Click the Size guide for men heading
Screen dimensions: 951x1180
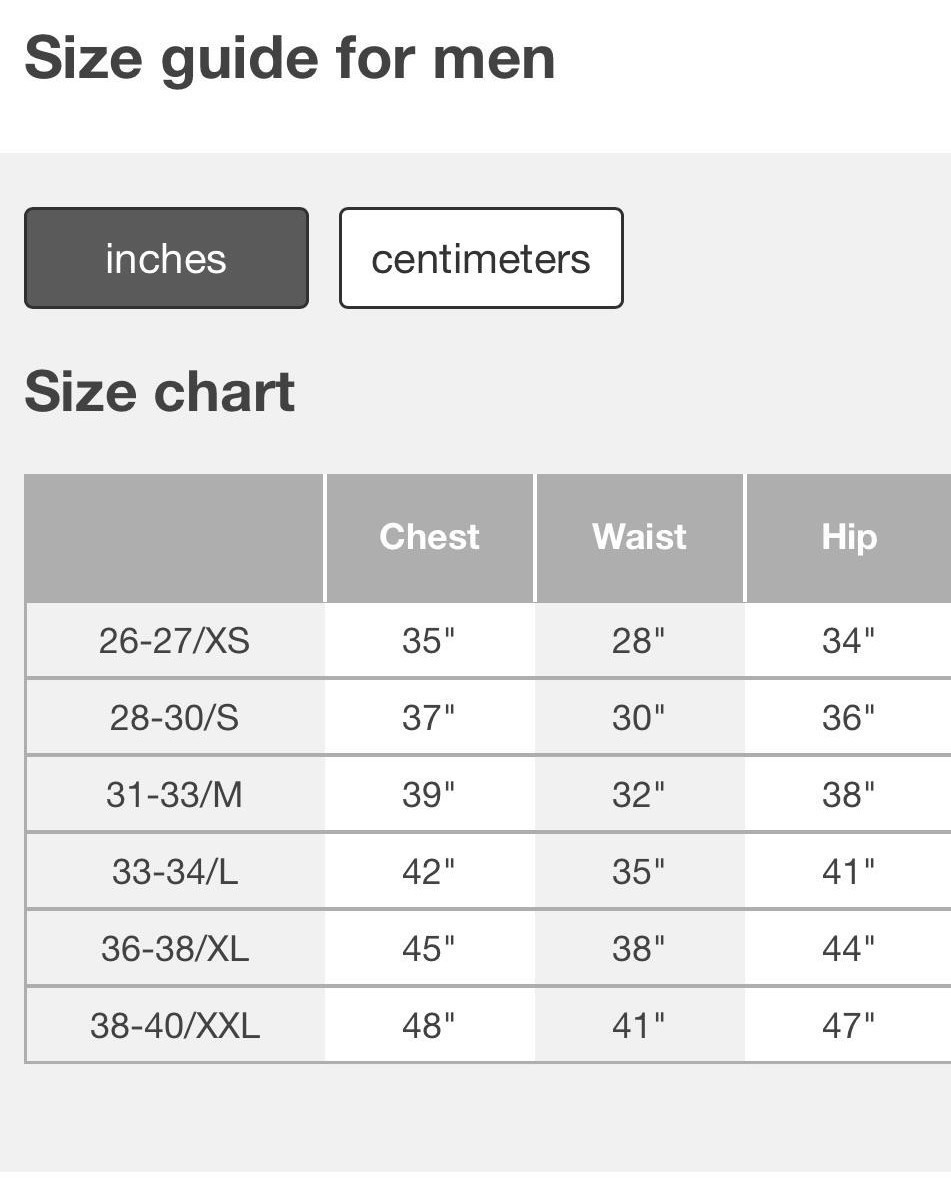point(291,57)
